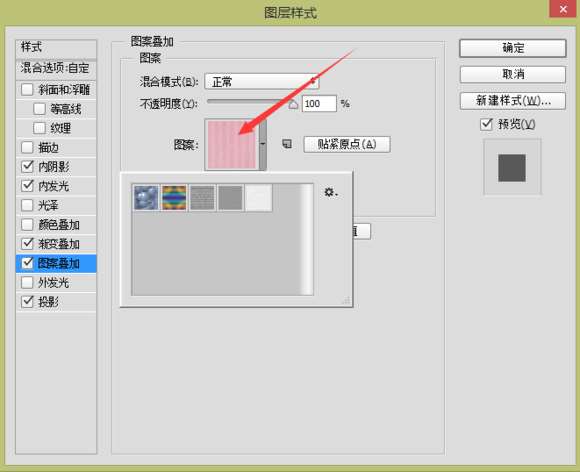Select the solid gray pattern thumbnail
Image resolution: width=580 pixels, height=472 pixels.
coord(230,198)
